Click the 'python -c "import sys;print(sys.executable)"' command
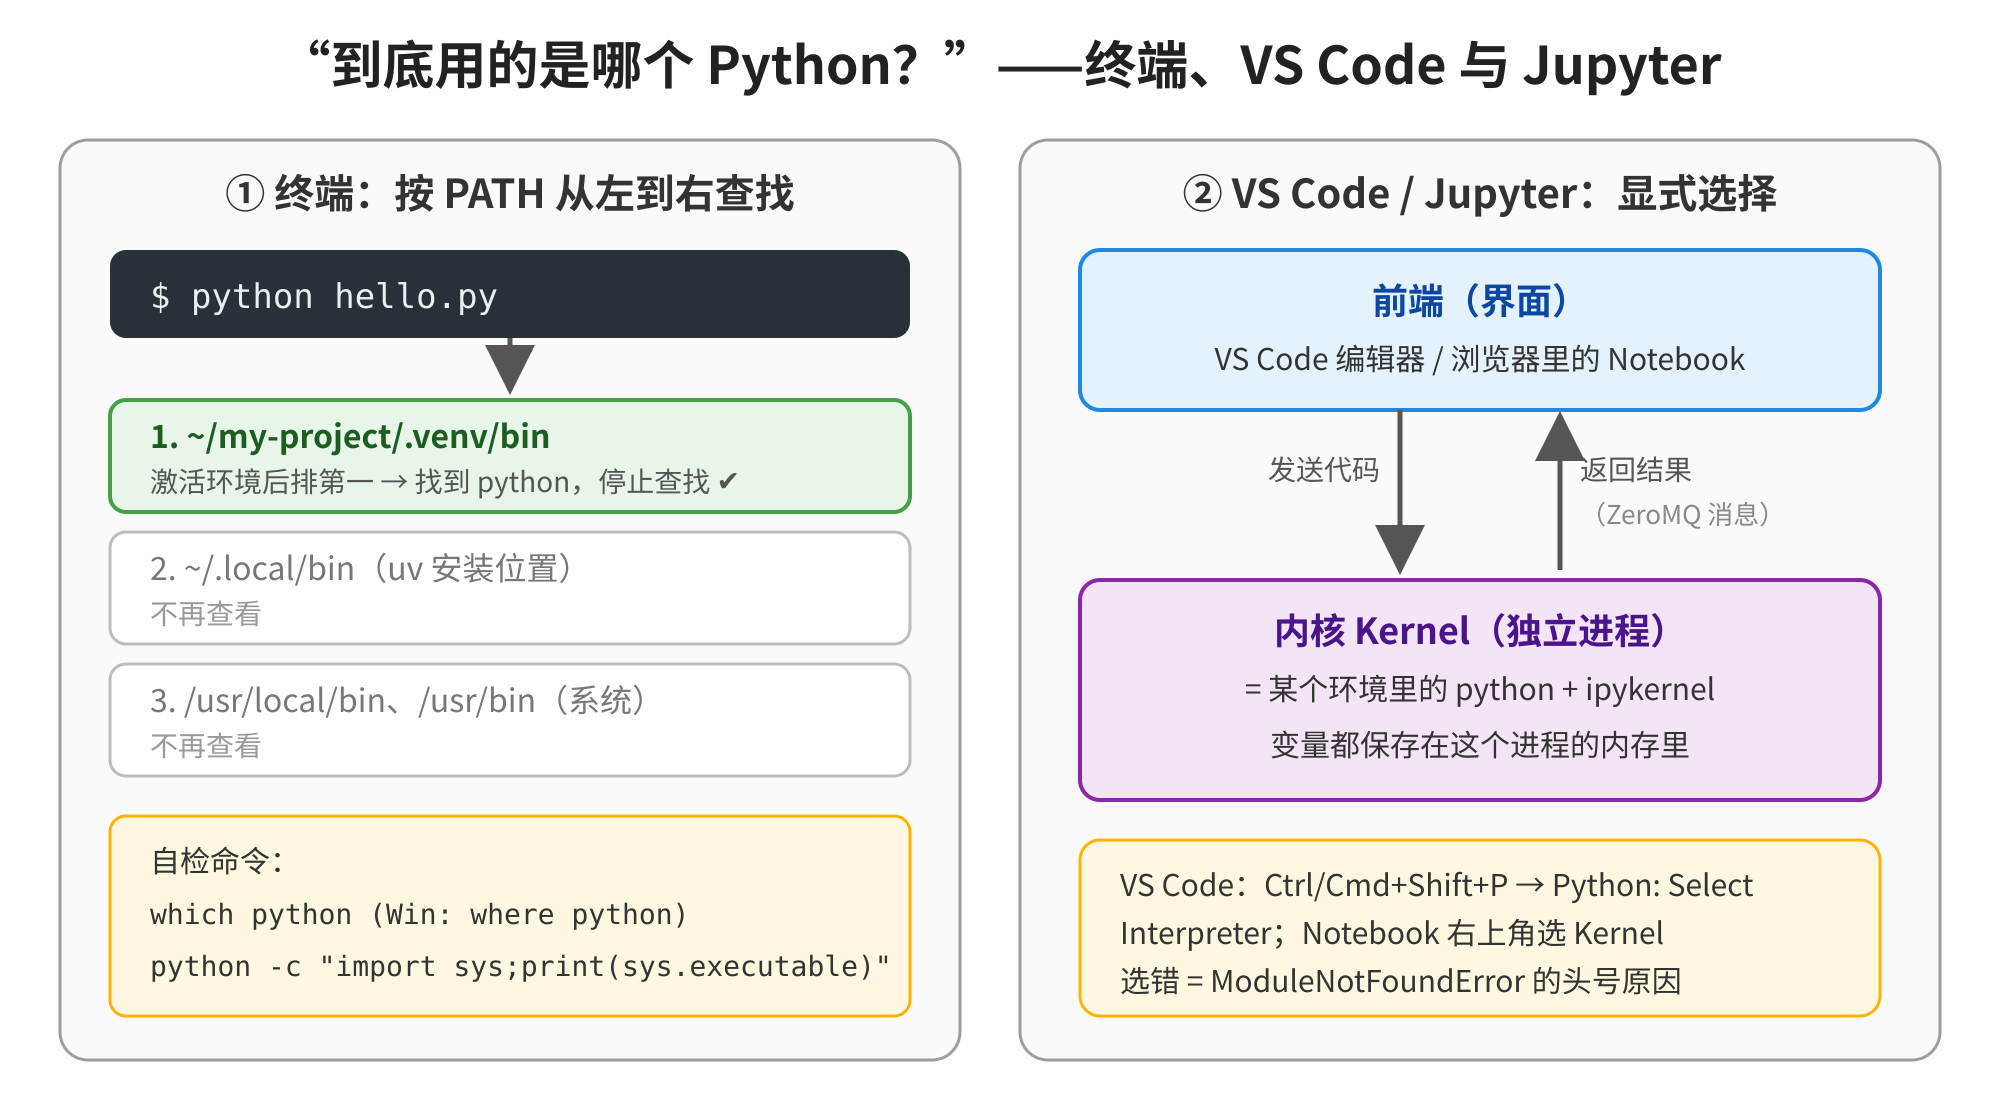The width and height of the screenshot is (2000, 1120). tap(520, 967)
